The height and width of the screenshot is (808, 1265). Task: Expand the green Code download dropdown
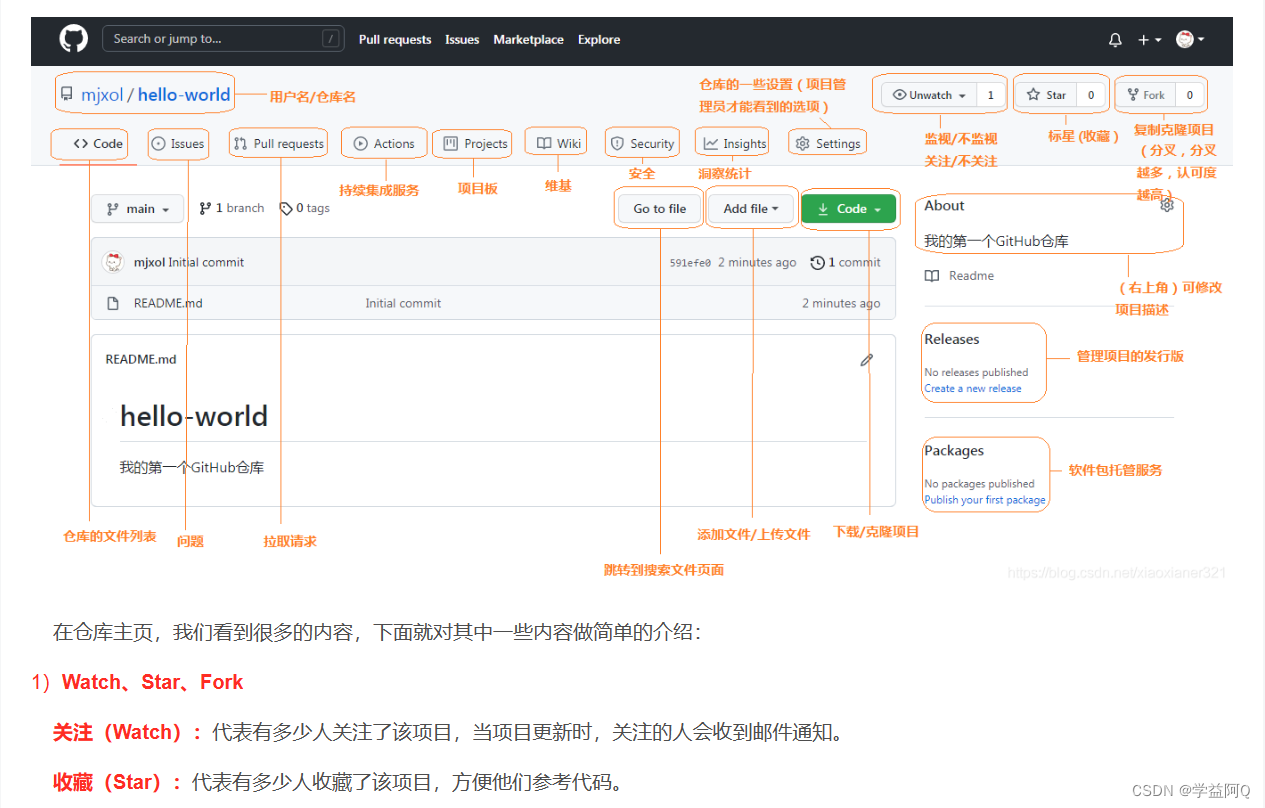point(849,209)
